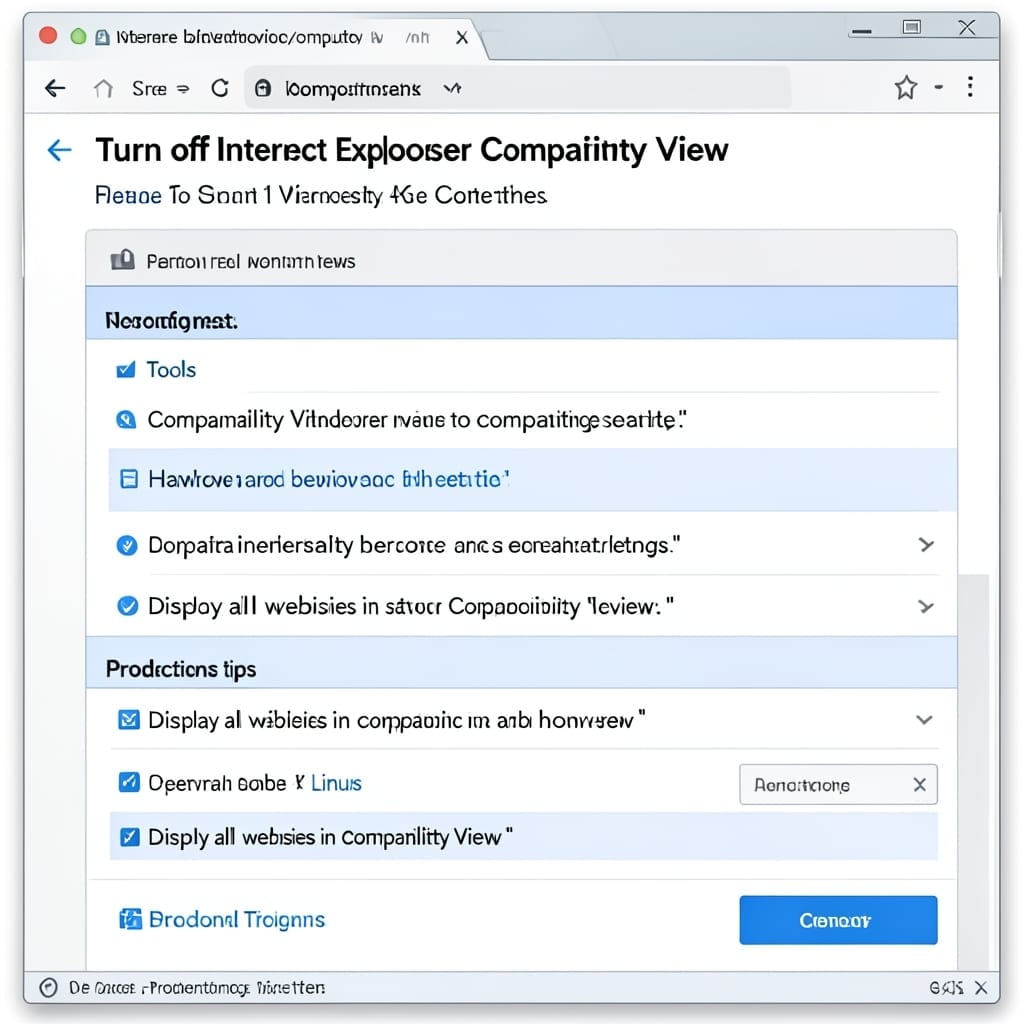Toggle the checkbox beside 'Display al wableies in corppaonic'
Screen dimensions: 1024x1024
129,720
